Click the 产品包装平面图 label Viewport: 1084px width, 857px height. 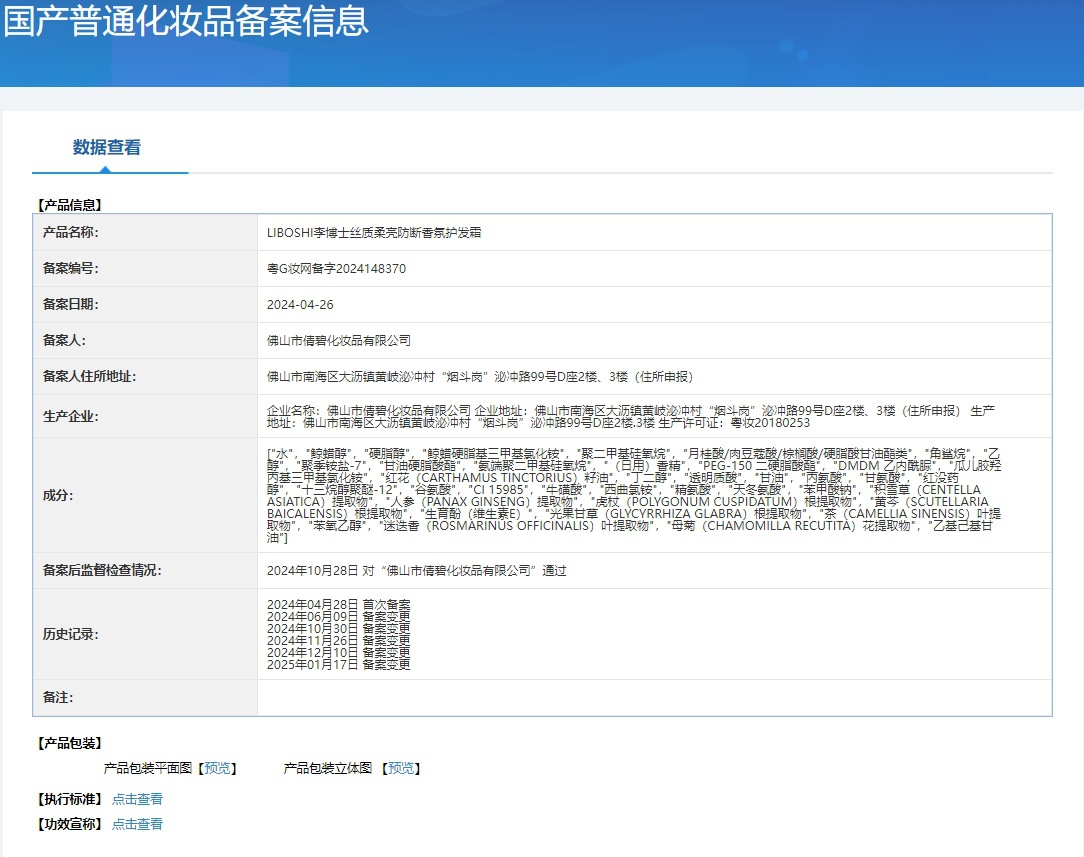tap(148, 768)
